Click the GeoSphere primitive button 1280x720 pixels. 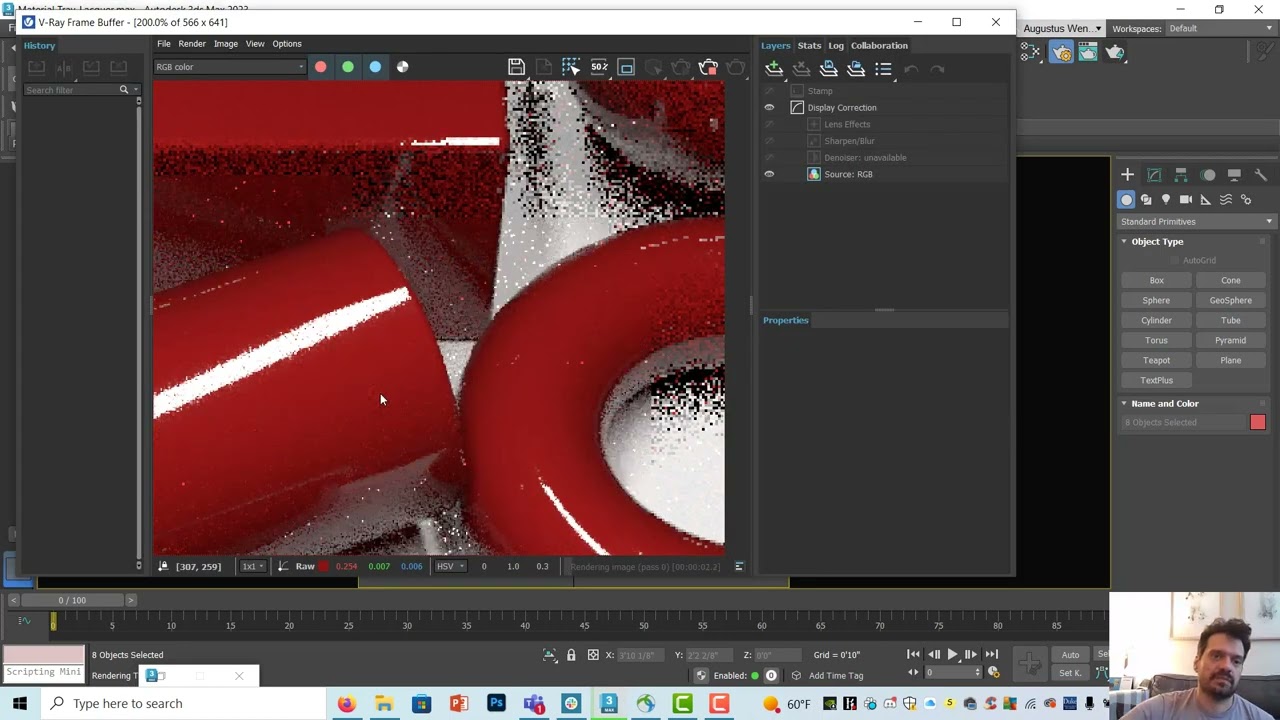[1230, 300]
